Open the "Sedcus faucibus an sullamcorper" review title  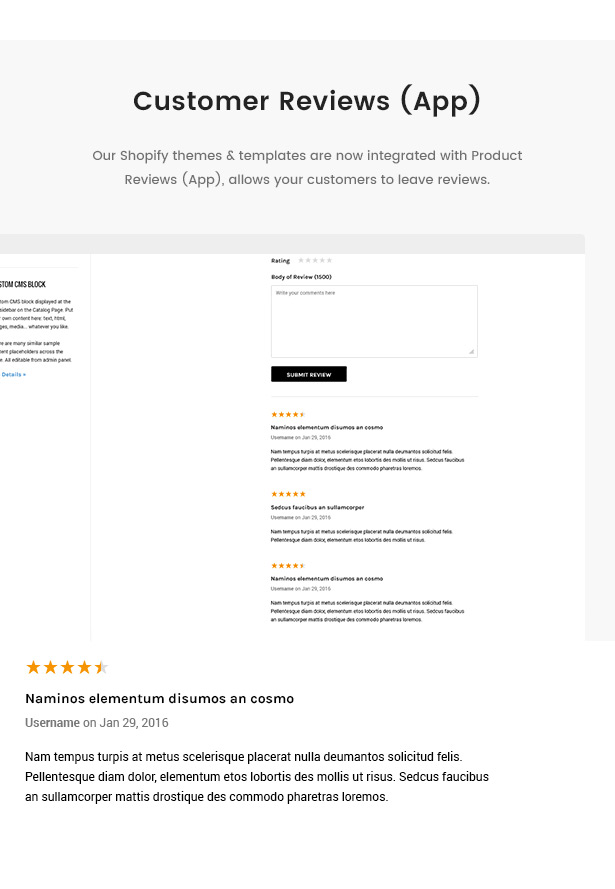317,507
